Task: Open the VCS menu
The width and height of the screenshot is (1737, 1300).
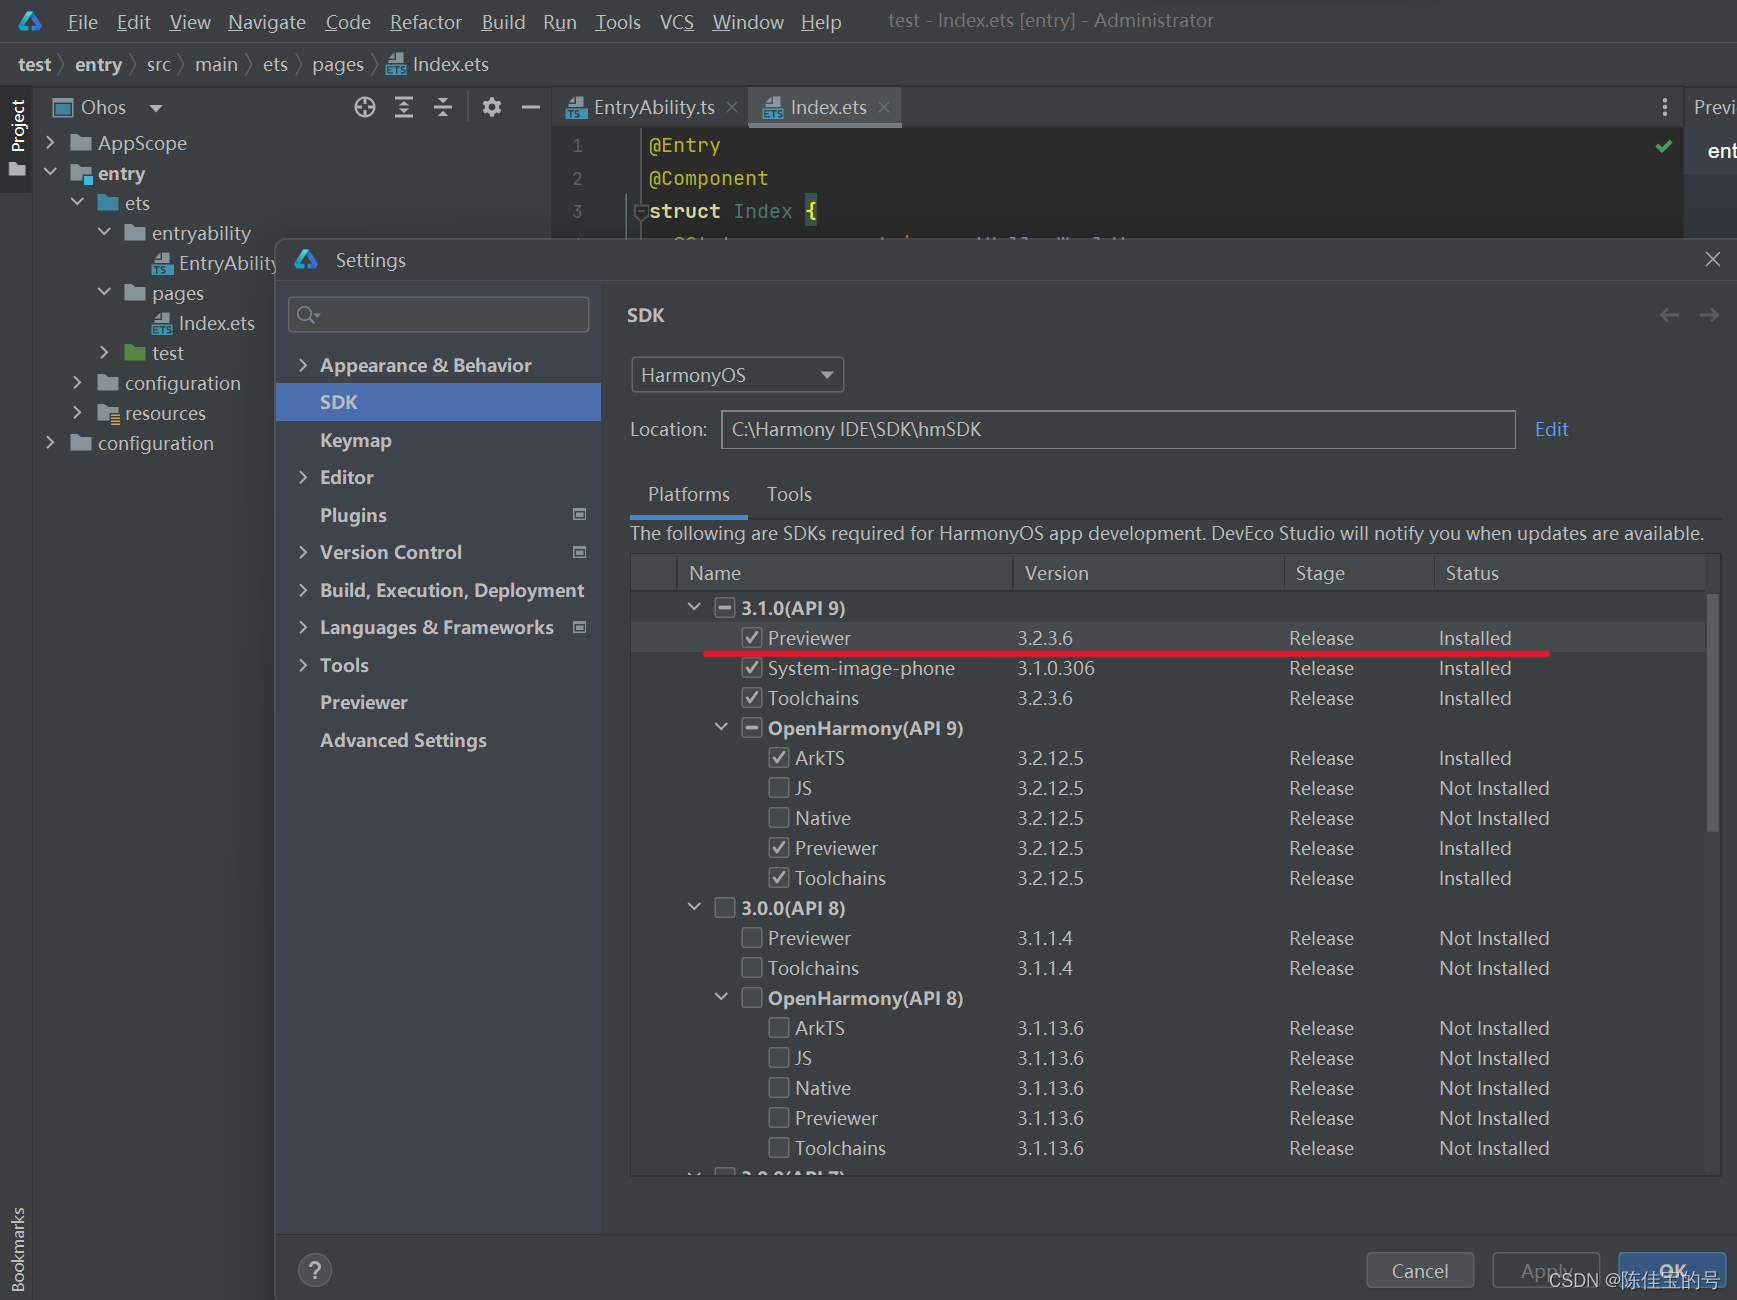Action: tap(677, 22)
